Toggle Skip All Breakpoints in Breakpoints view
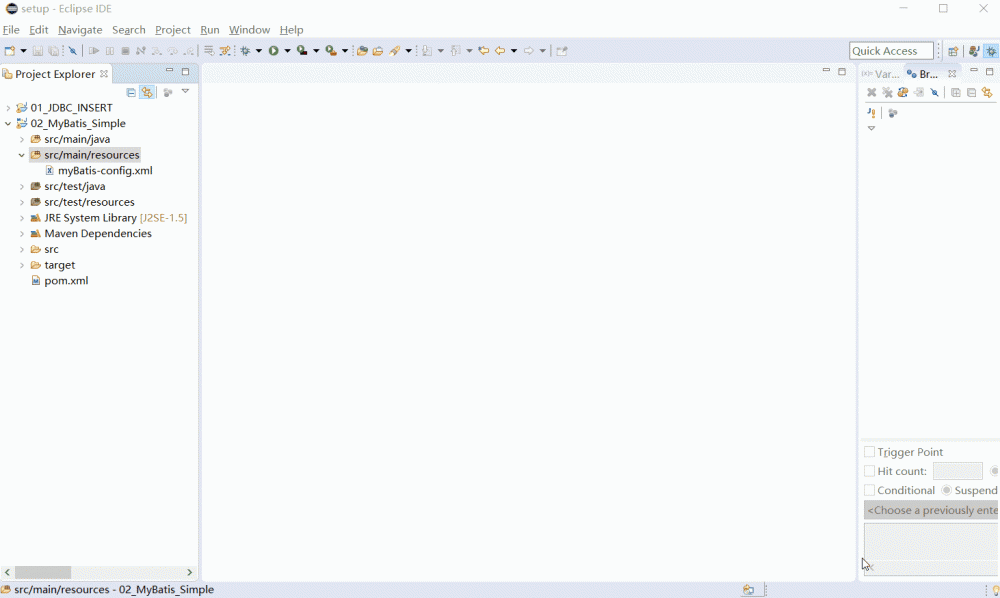1000x598 pixels. [934, 92]
